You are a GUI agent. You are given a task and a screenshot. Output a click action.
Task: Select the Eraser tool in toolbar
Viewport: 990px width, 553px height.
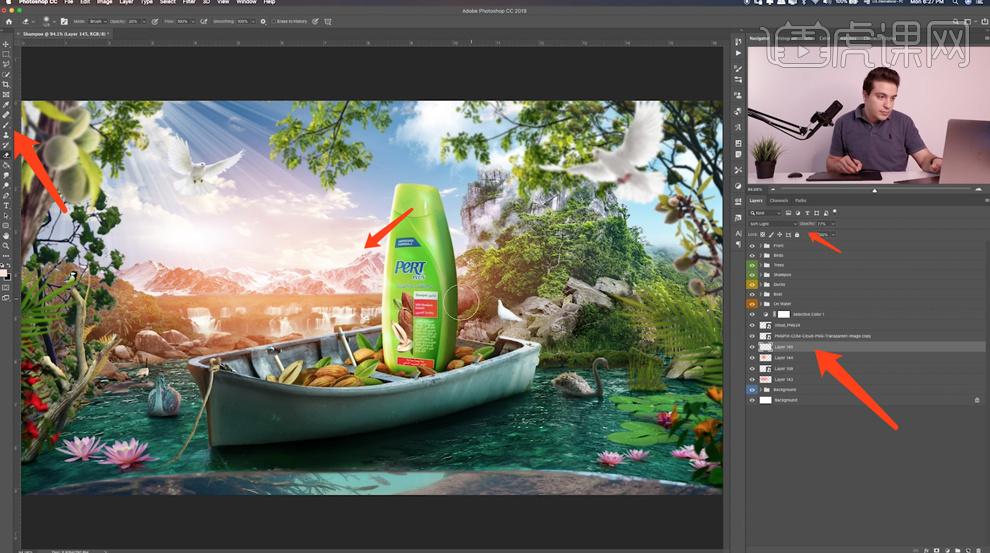6,155
